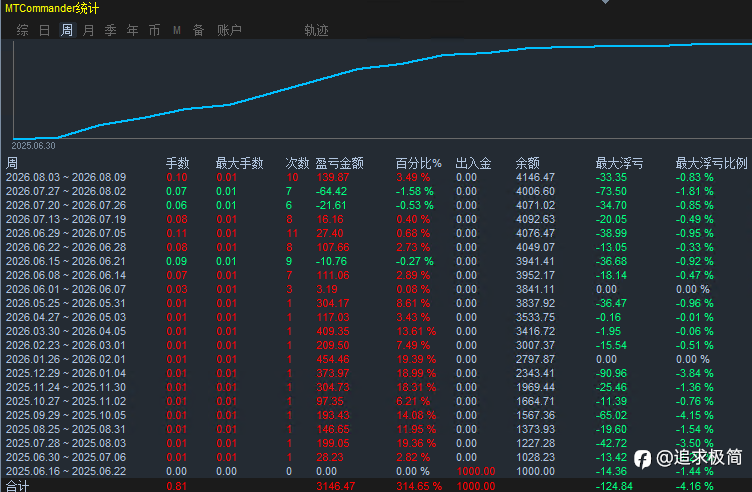
Task: Click profit value 454.46
Action: pyautogui.click(x=333, y=359)
